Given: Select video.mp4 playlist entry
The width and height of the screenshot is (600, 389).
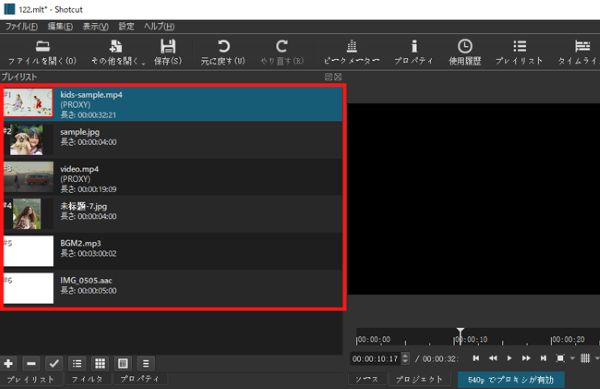Looking at the screenshot, I should (173, 177).
